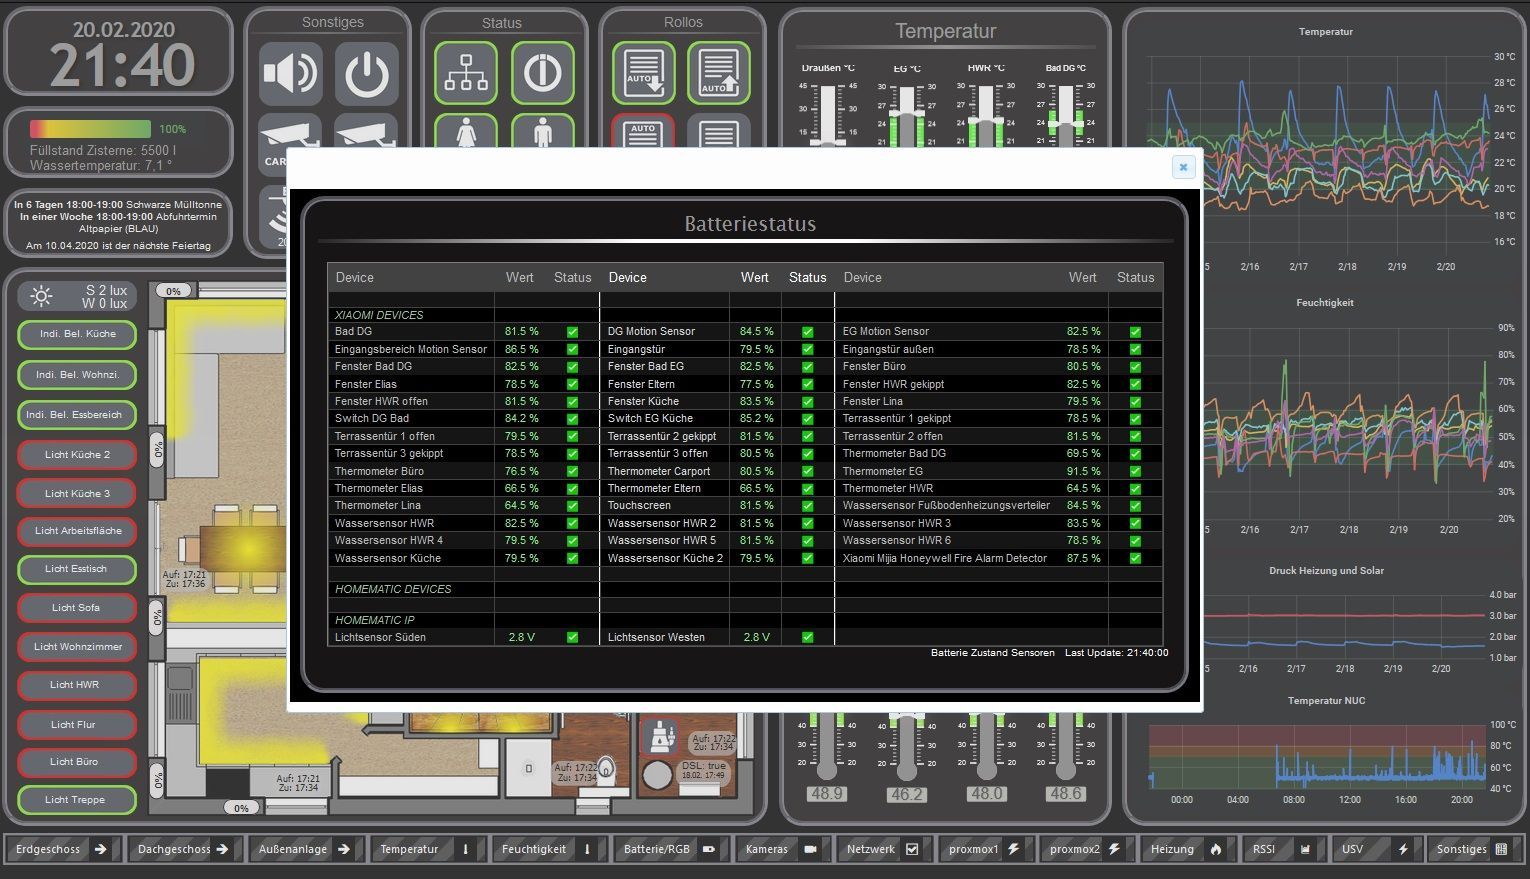The width and height of the screenshot is (1530, 879).
Task: Toggle the Licht Sofa light switch
Action: [77, 608]
